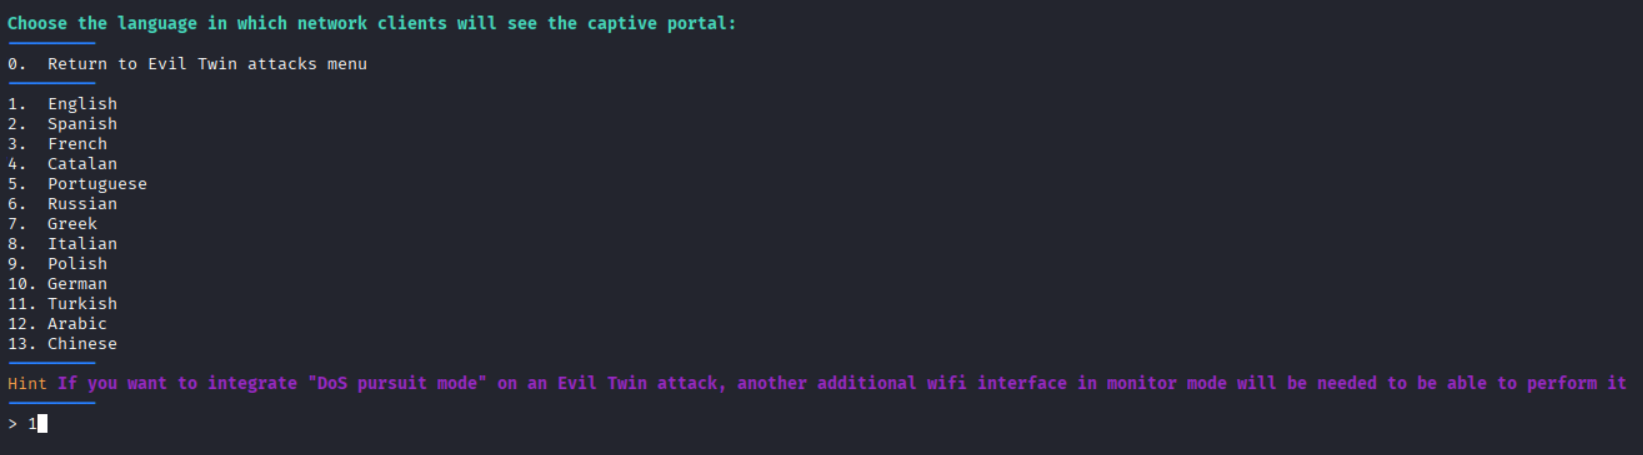Viewport: 1643px width, 455px height.
Task: Click the English language option
Action: 82,104
